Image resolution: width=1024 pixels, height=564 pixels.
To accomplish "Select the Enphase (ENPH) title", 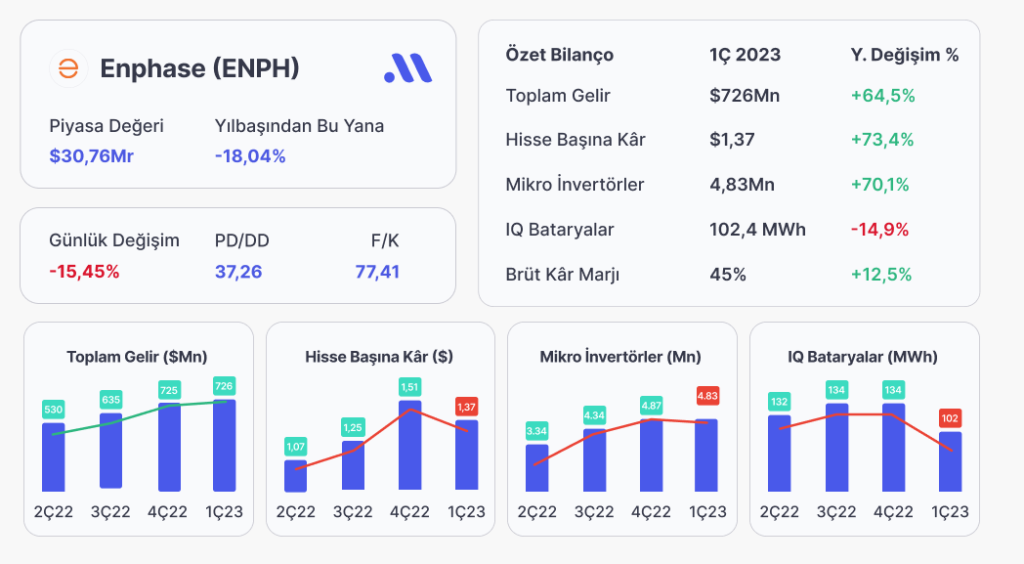I will 200,68.
